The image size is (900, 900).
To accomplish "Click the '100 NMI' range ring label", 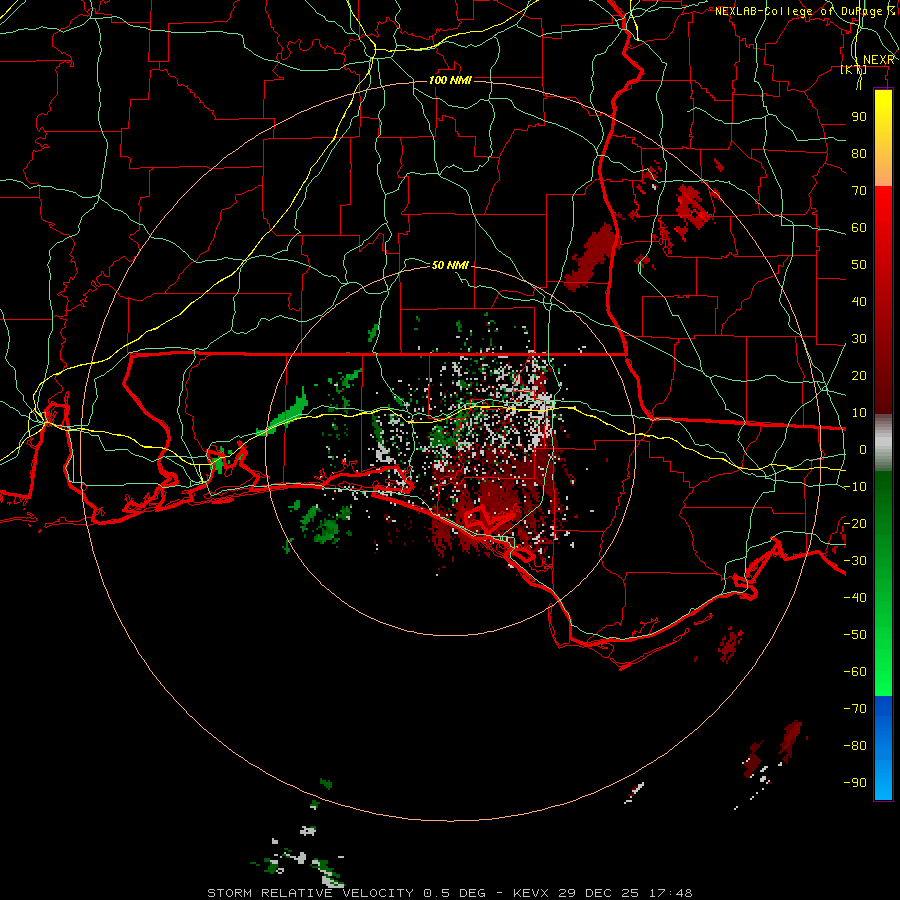I will click(x=450, y=80).
